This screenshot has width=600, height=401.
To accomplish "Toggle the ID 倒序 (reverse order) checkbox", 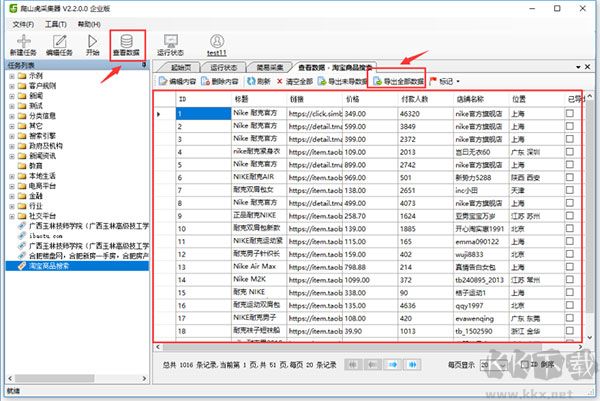I will [525, 365].
